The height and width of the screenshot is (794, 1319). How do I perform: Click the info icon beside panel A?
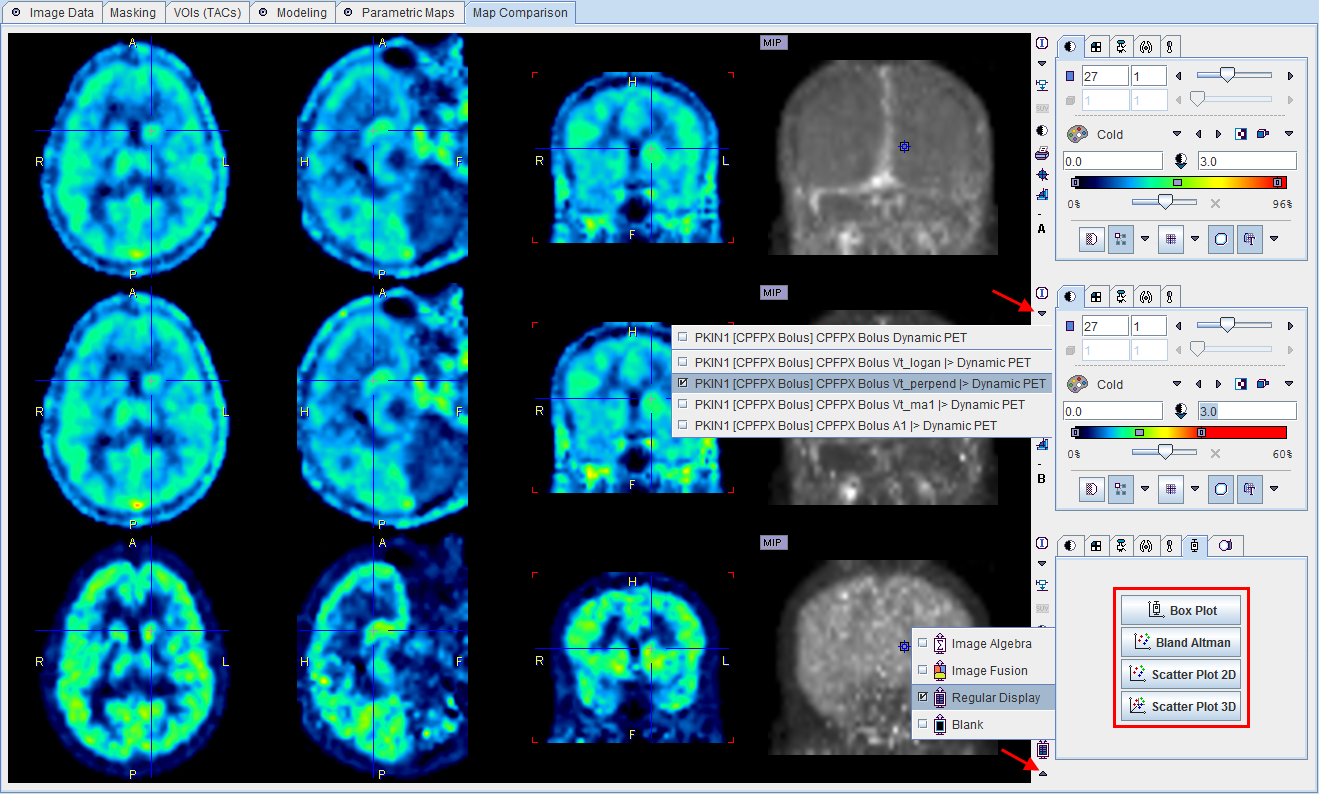pos(1042,44)
